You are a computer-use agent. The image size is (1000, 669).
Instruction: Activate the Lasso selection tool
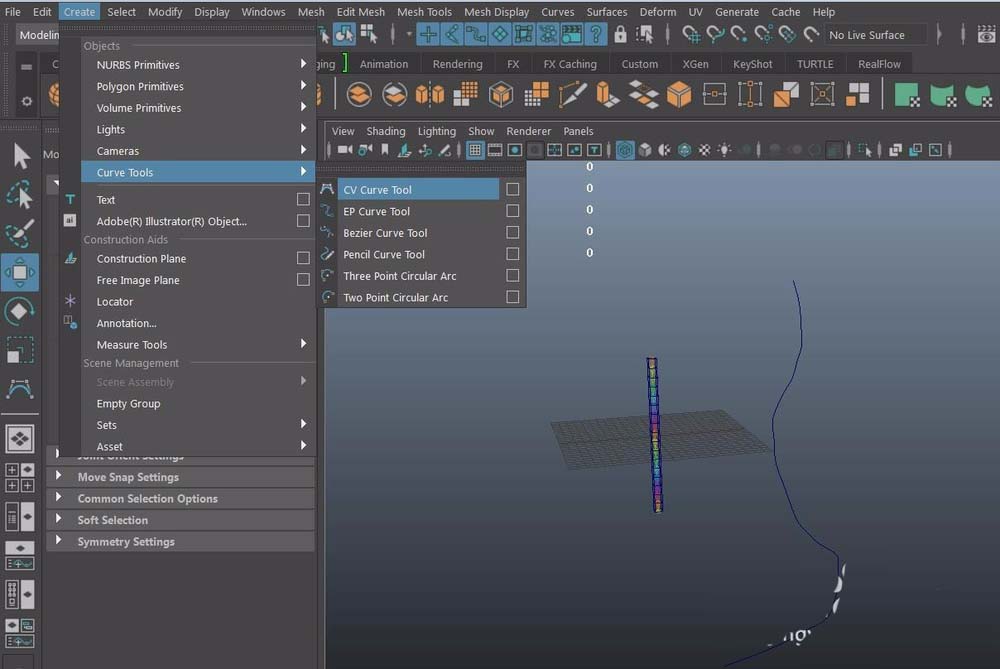20,193
